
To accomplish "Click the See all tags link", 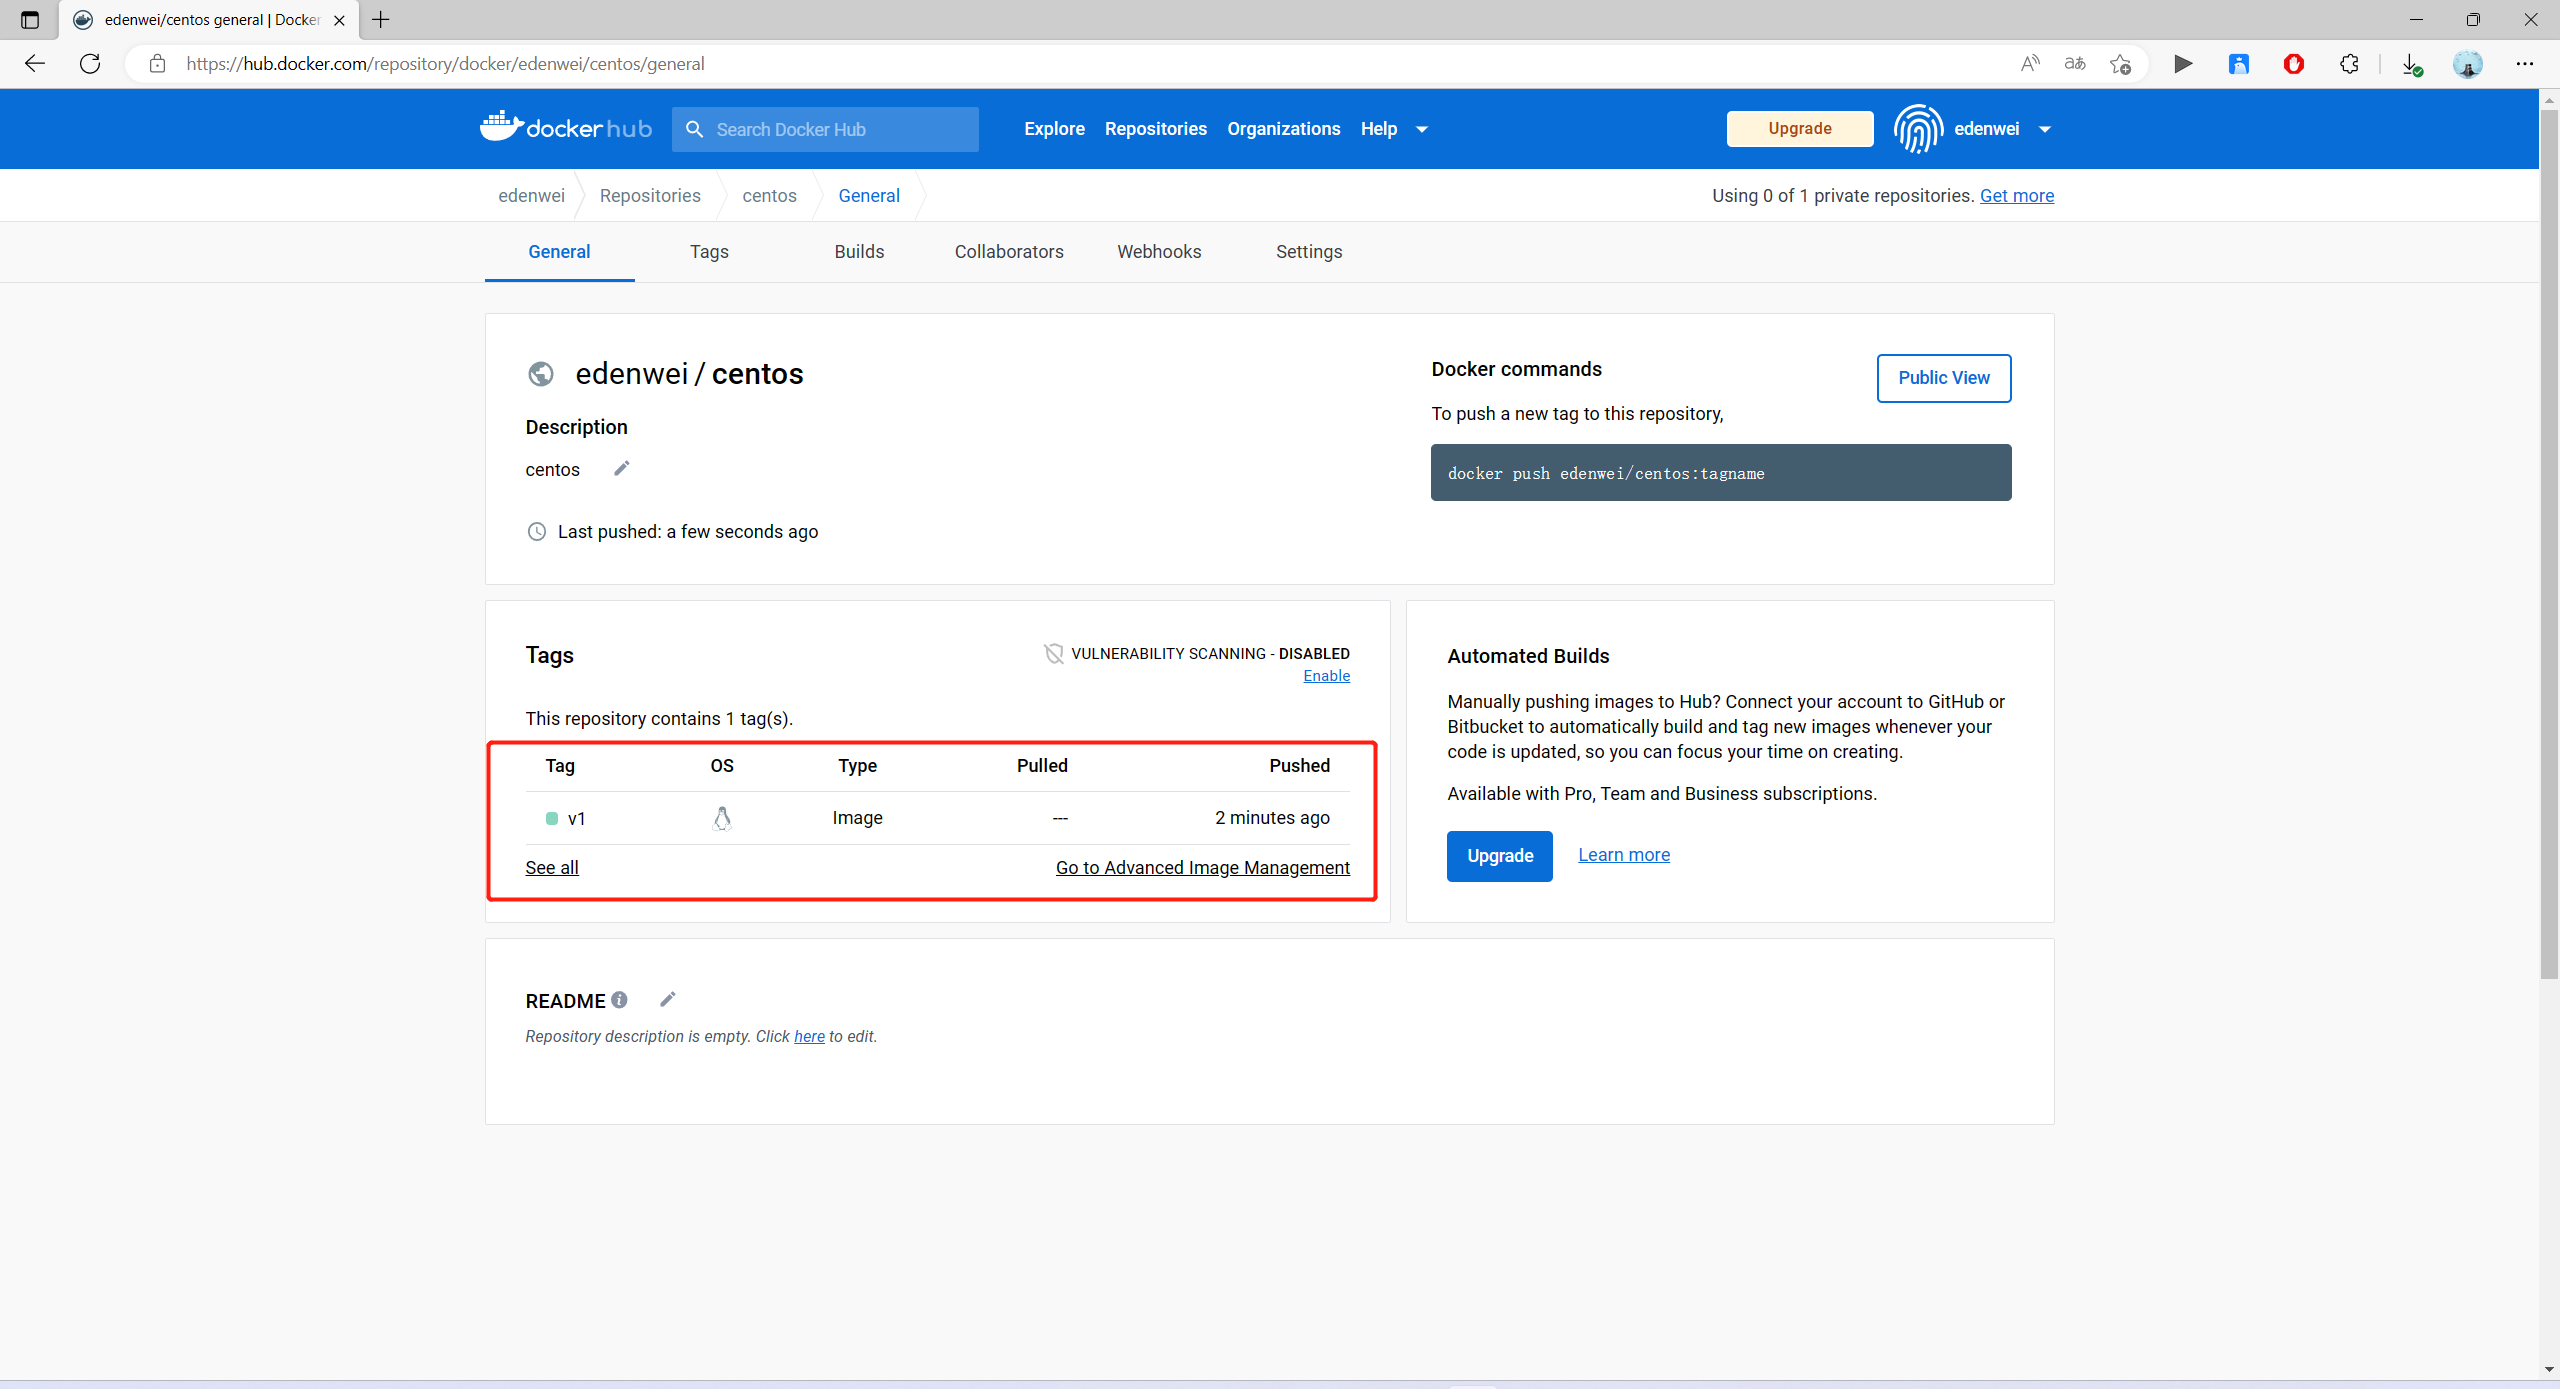I will 551,868.
